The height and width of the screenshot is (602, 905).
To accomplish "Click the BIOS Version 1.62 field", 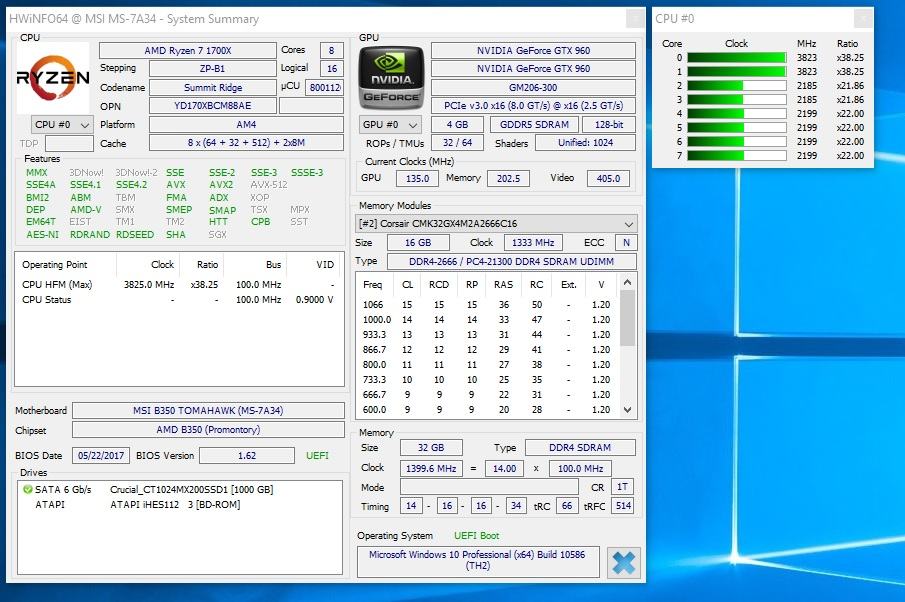I will (247, 455).
